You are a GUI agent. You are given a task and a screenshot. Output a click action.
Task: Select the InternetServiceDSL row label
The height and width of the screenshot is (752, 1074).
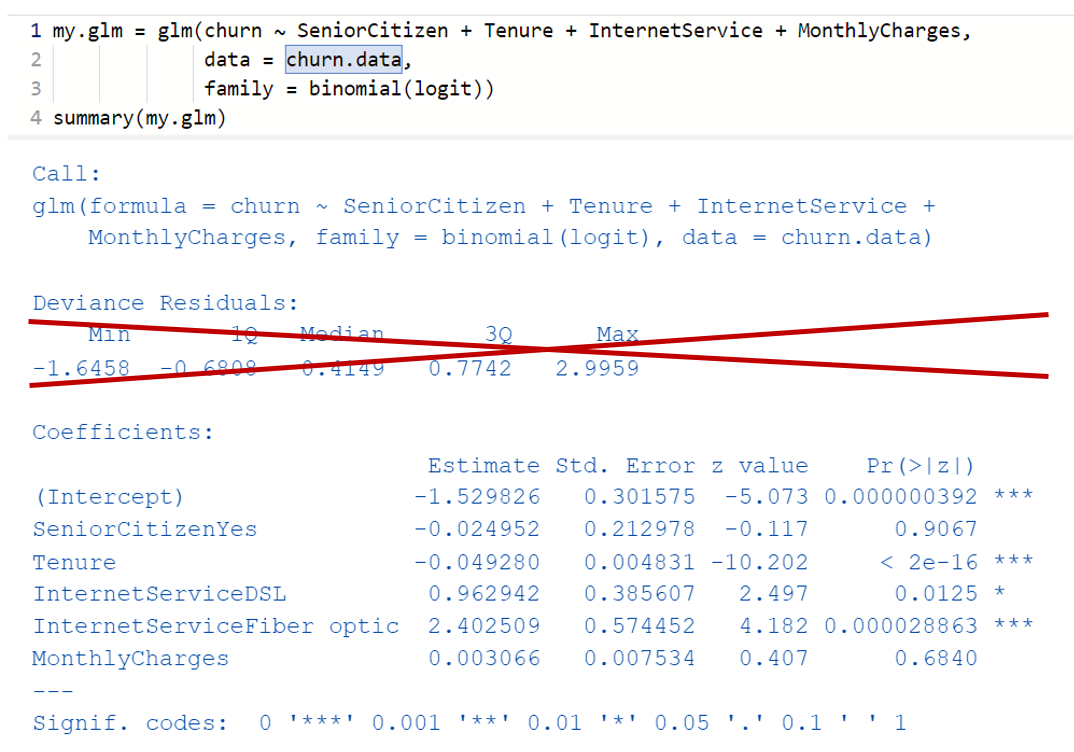click(x=159, y=594)
